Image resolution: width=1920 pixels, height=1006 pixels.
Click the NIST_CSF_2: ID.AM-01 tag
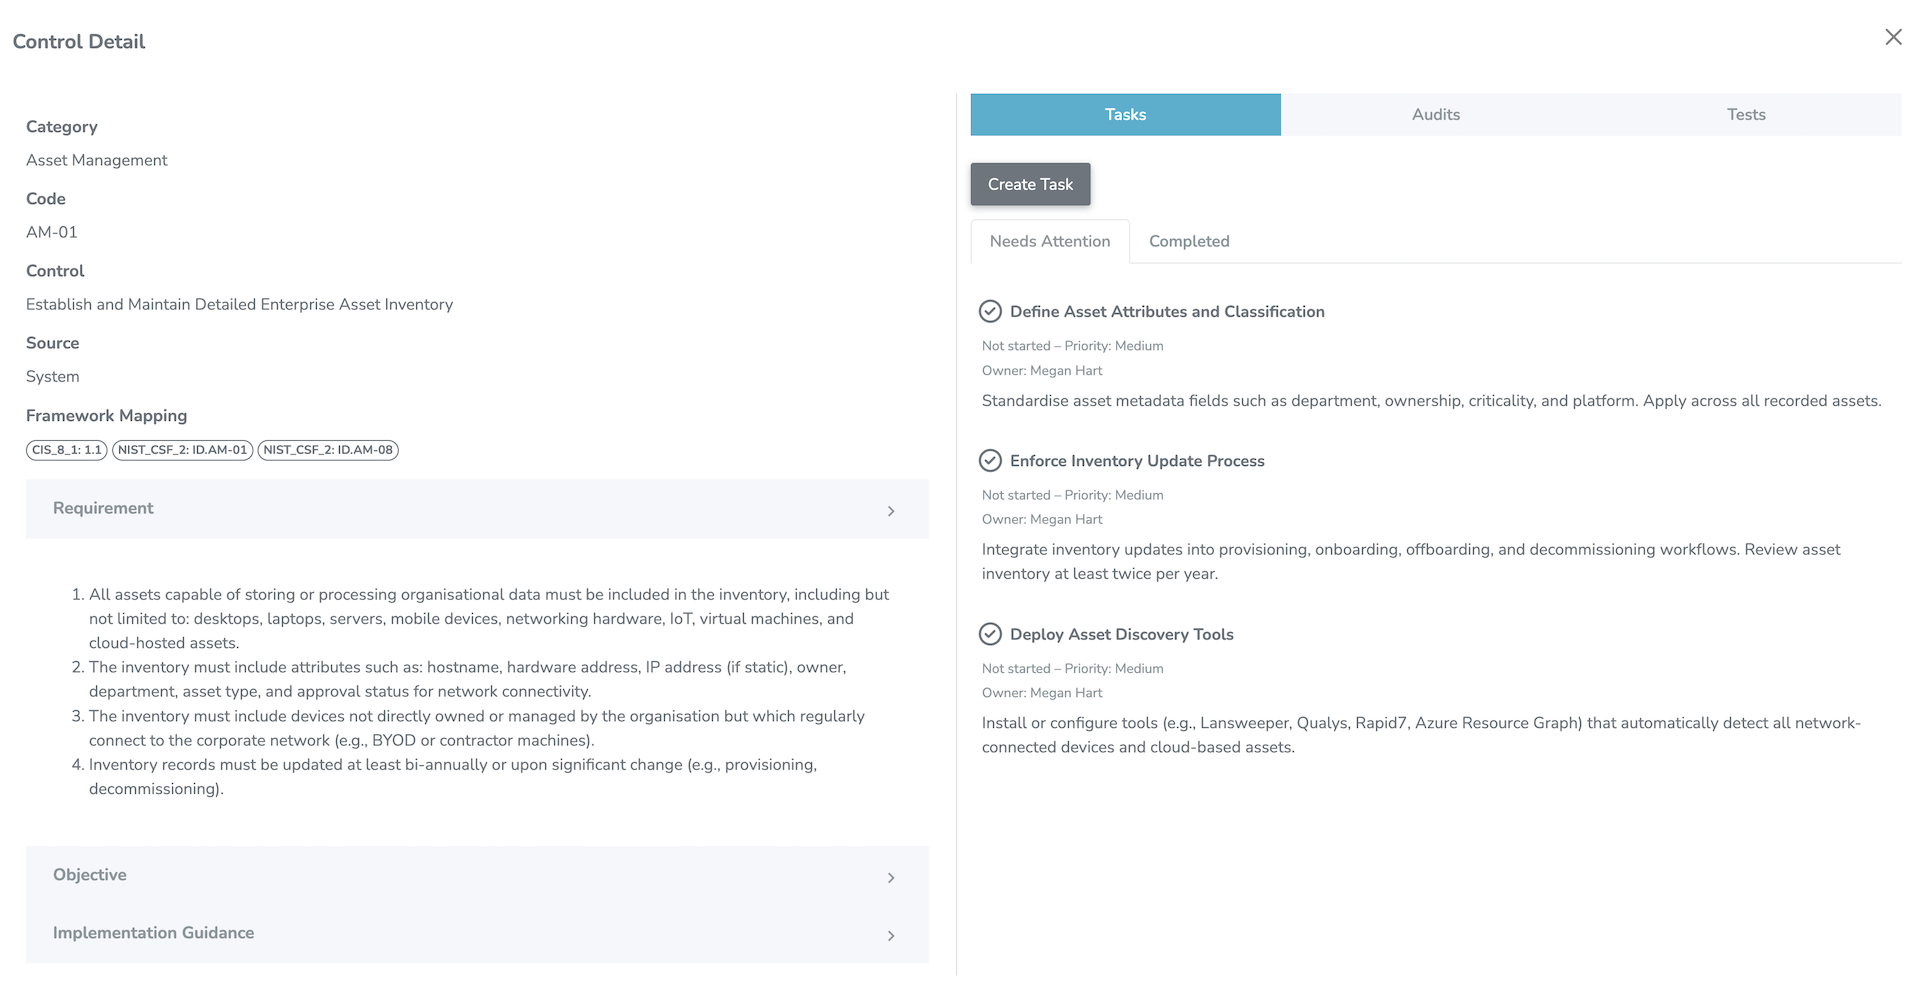(x=182, y=450)
